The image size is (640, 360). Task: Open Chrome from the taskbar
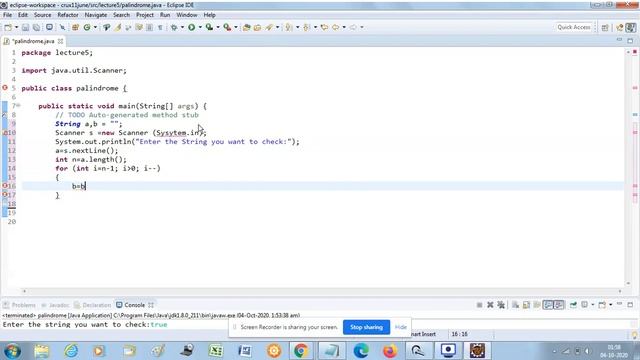click(x=301, y=351)
